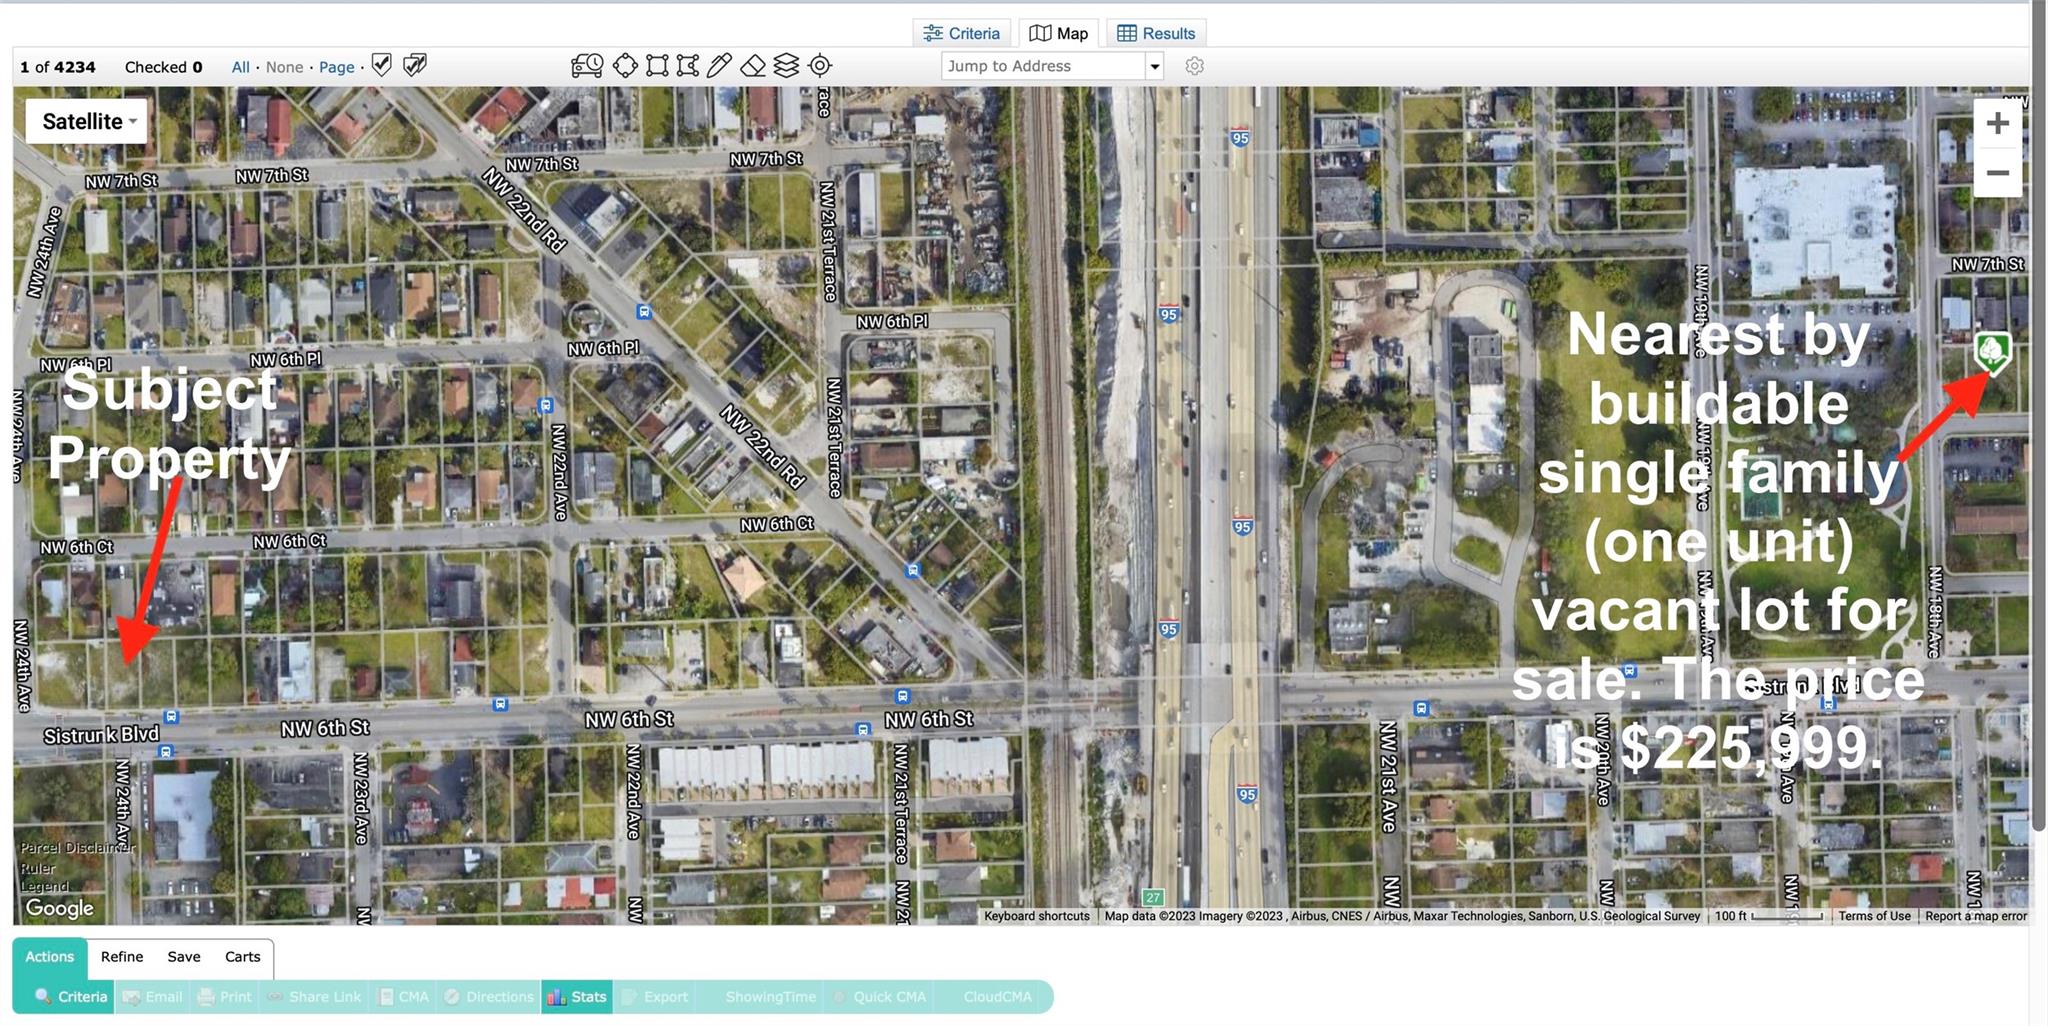Click the center-on-location target icon
This screenshot has width=2048, height=1026.
click(x=820, y=66)
